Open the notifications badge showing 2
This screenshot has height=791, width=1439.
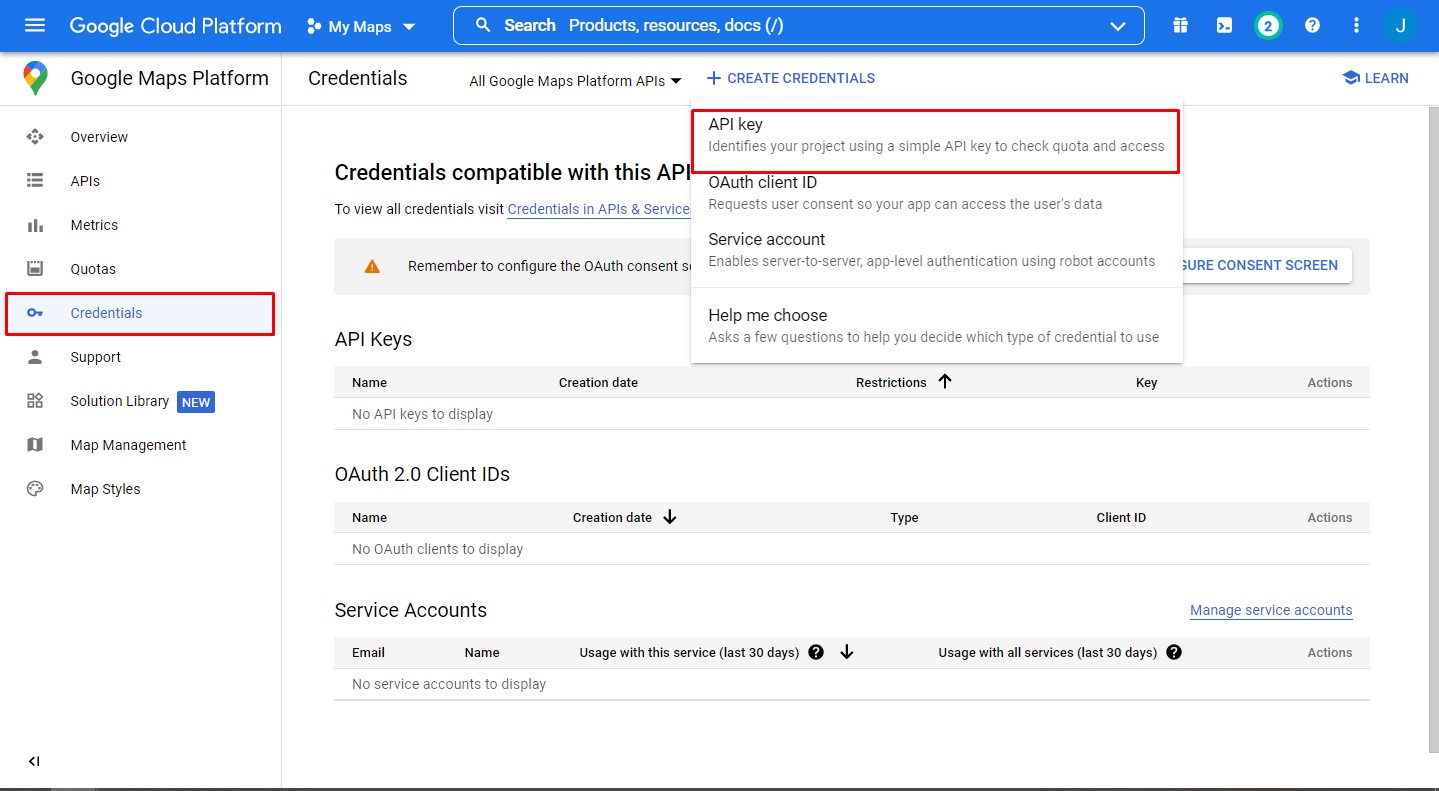click(x=1269, y=26)
